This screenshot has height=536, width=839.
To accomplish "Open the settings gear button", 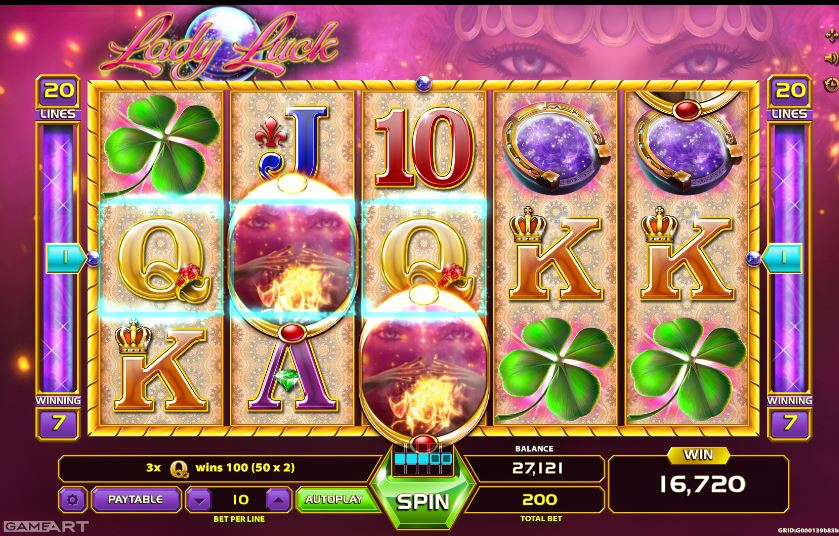I will [72, 500].
